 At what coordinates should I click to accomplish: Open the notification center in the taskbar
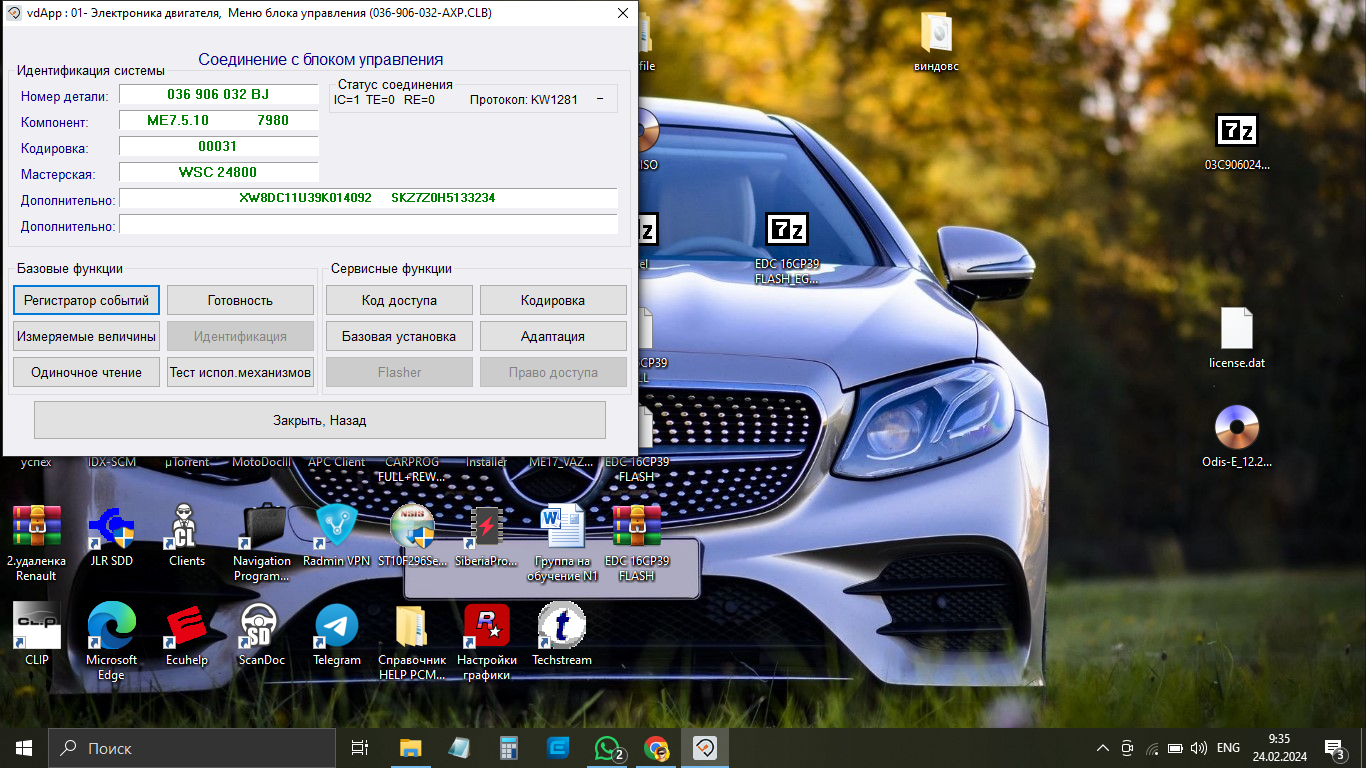1333,748
